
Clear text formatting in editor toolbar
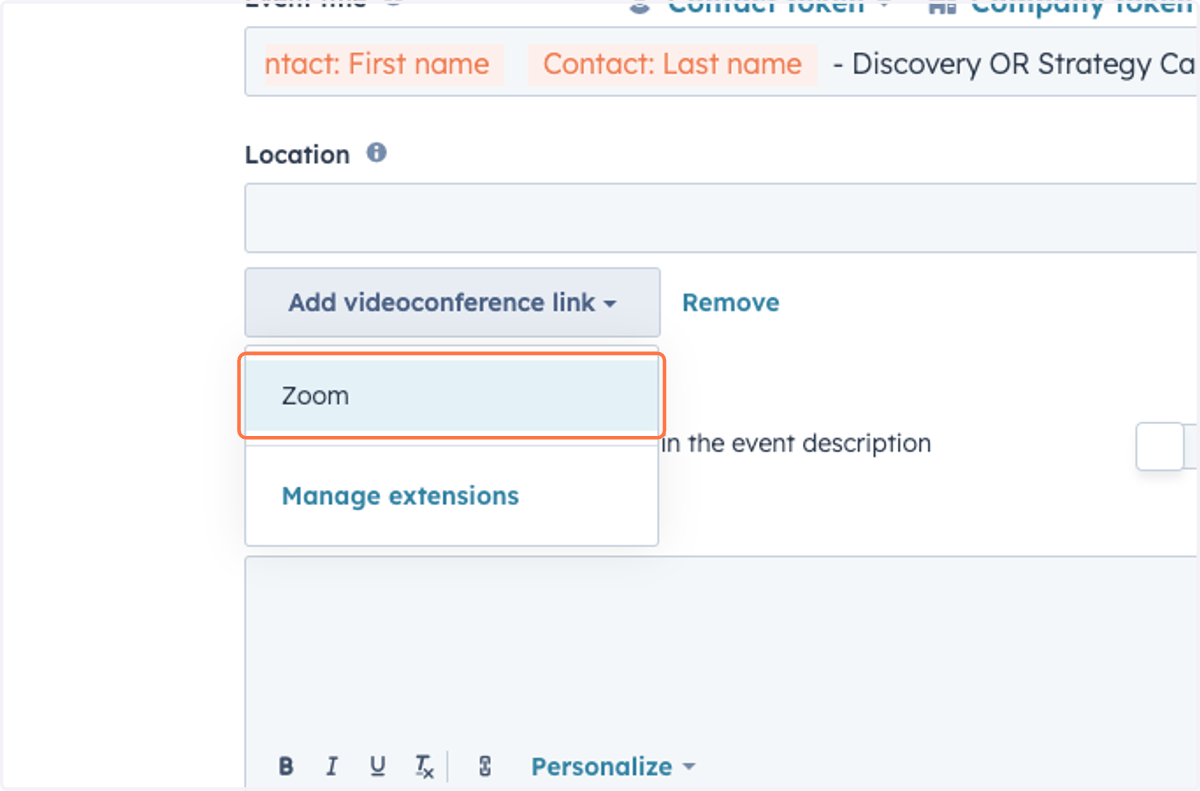(x=425, y=767)
